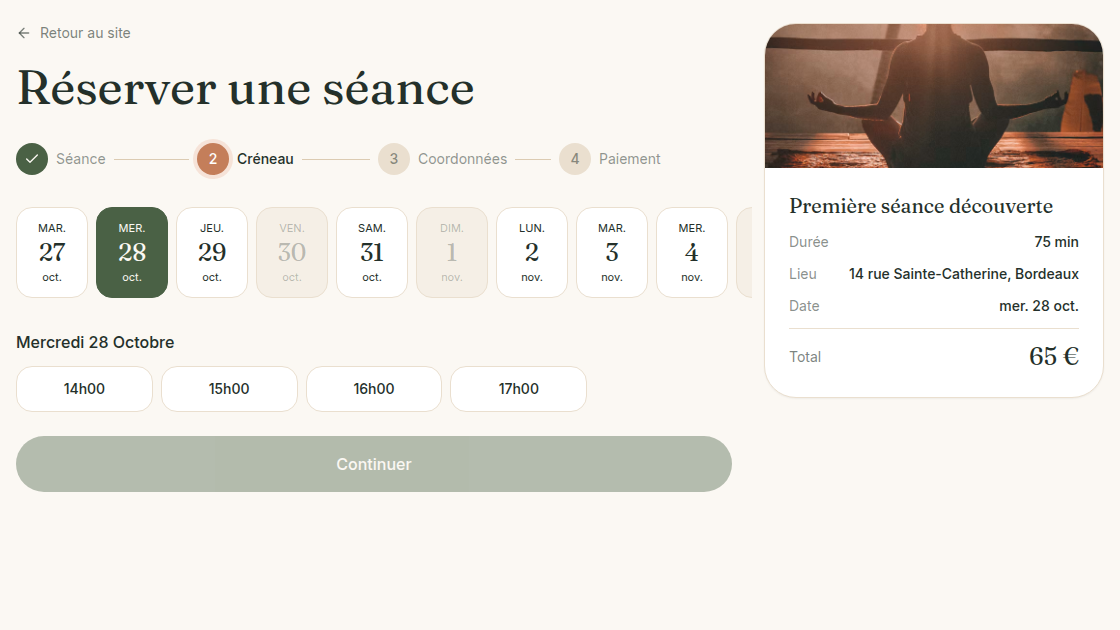Viewport: 1120px width, 630px height.
Task: Click the Créneau step label
Action: [265, 159]
